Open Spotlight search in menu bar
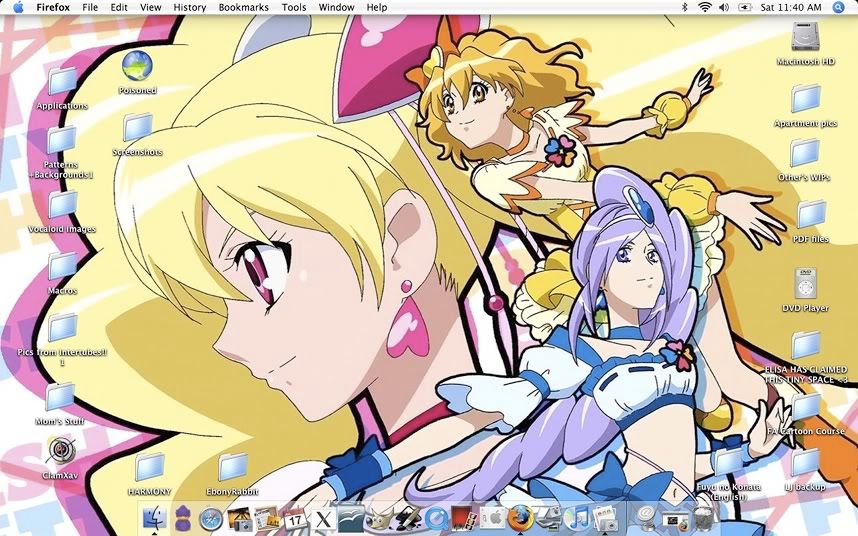Image resolution: width=858 pixels, height=536 pixels. pos(838,7)
